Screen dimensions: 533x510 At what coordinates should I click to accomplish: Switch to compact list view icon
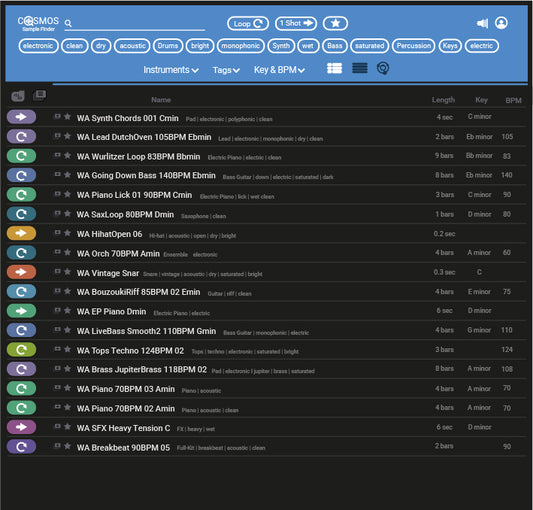360,68
